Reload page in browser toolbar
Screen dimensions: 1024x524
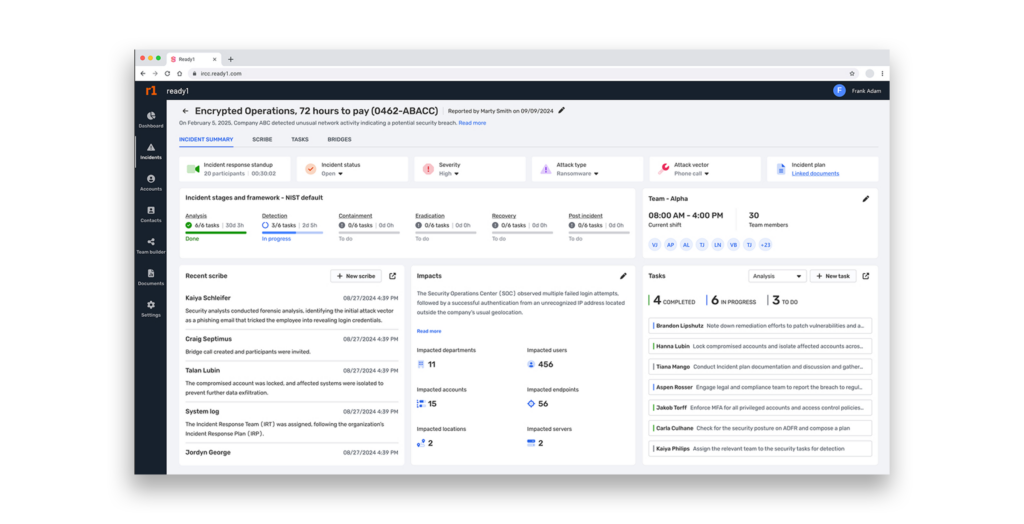[167, 74]
